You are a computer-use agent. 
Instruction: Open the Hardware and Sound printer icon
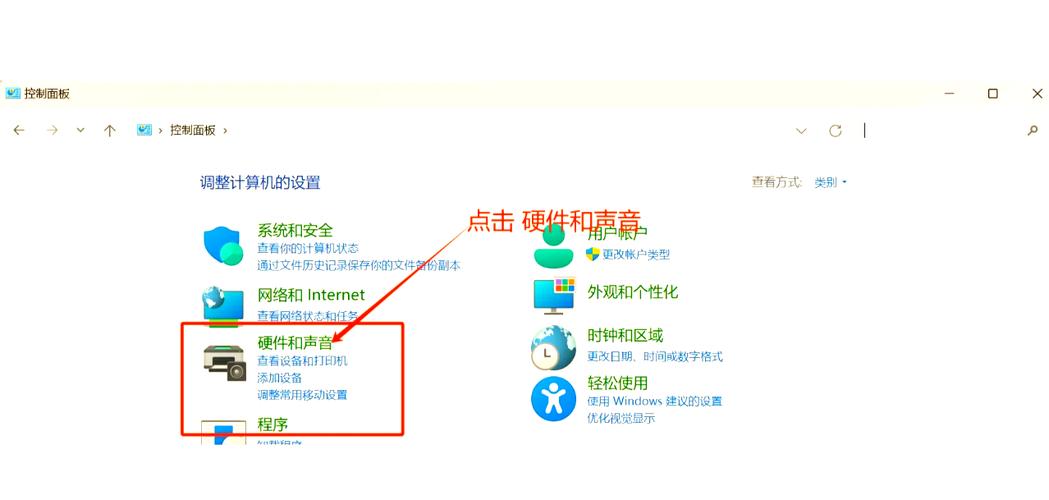coord(225,362)
